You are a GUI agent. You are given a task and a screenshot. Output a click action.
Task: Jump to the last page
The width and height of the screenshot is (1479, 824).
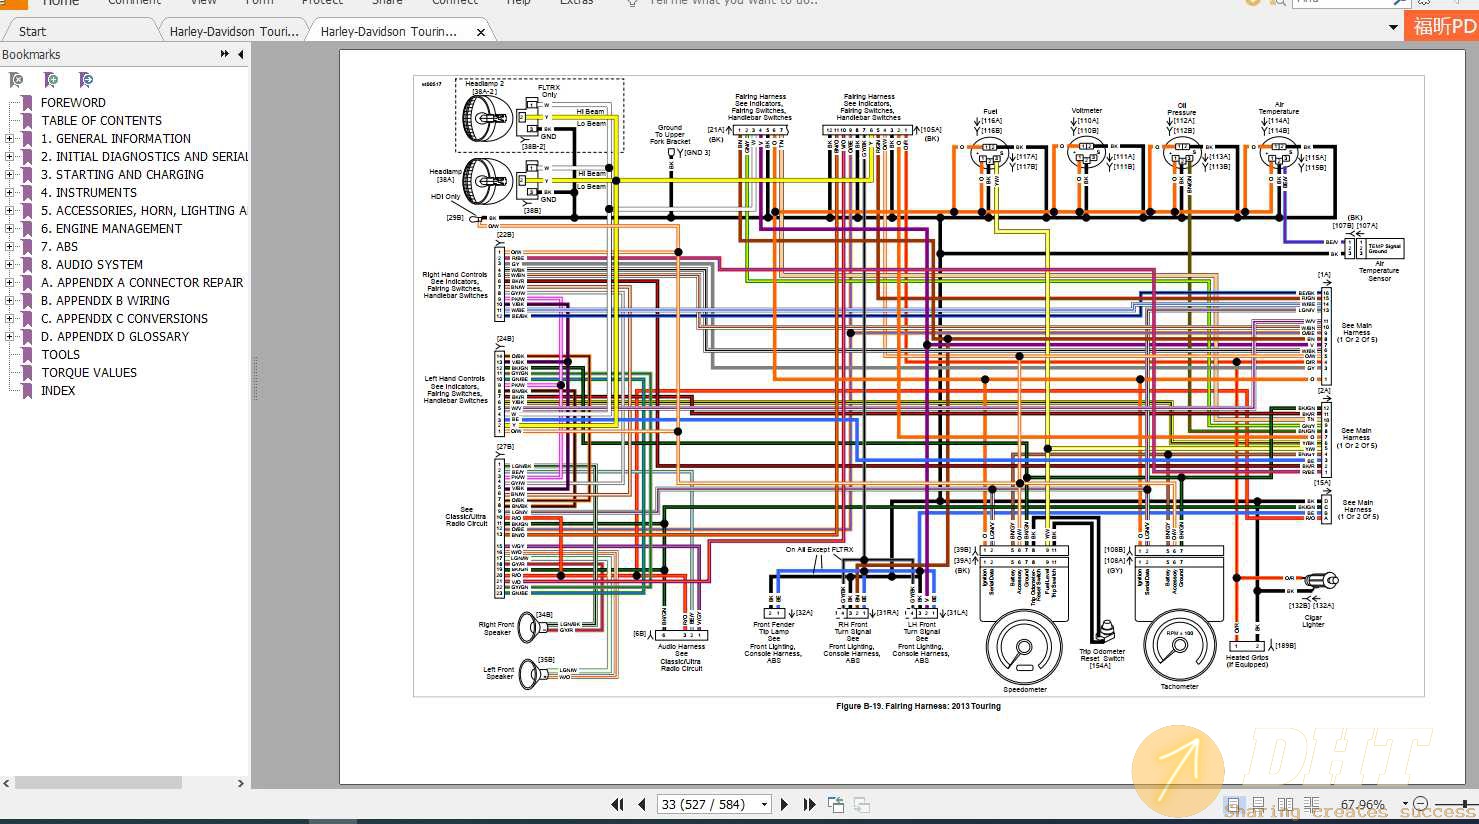tap(809, 804)
